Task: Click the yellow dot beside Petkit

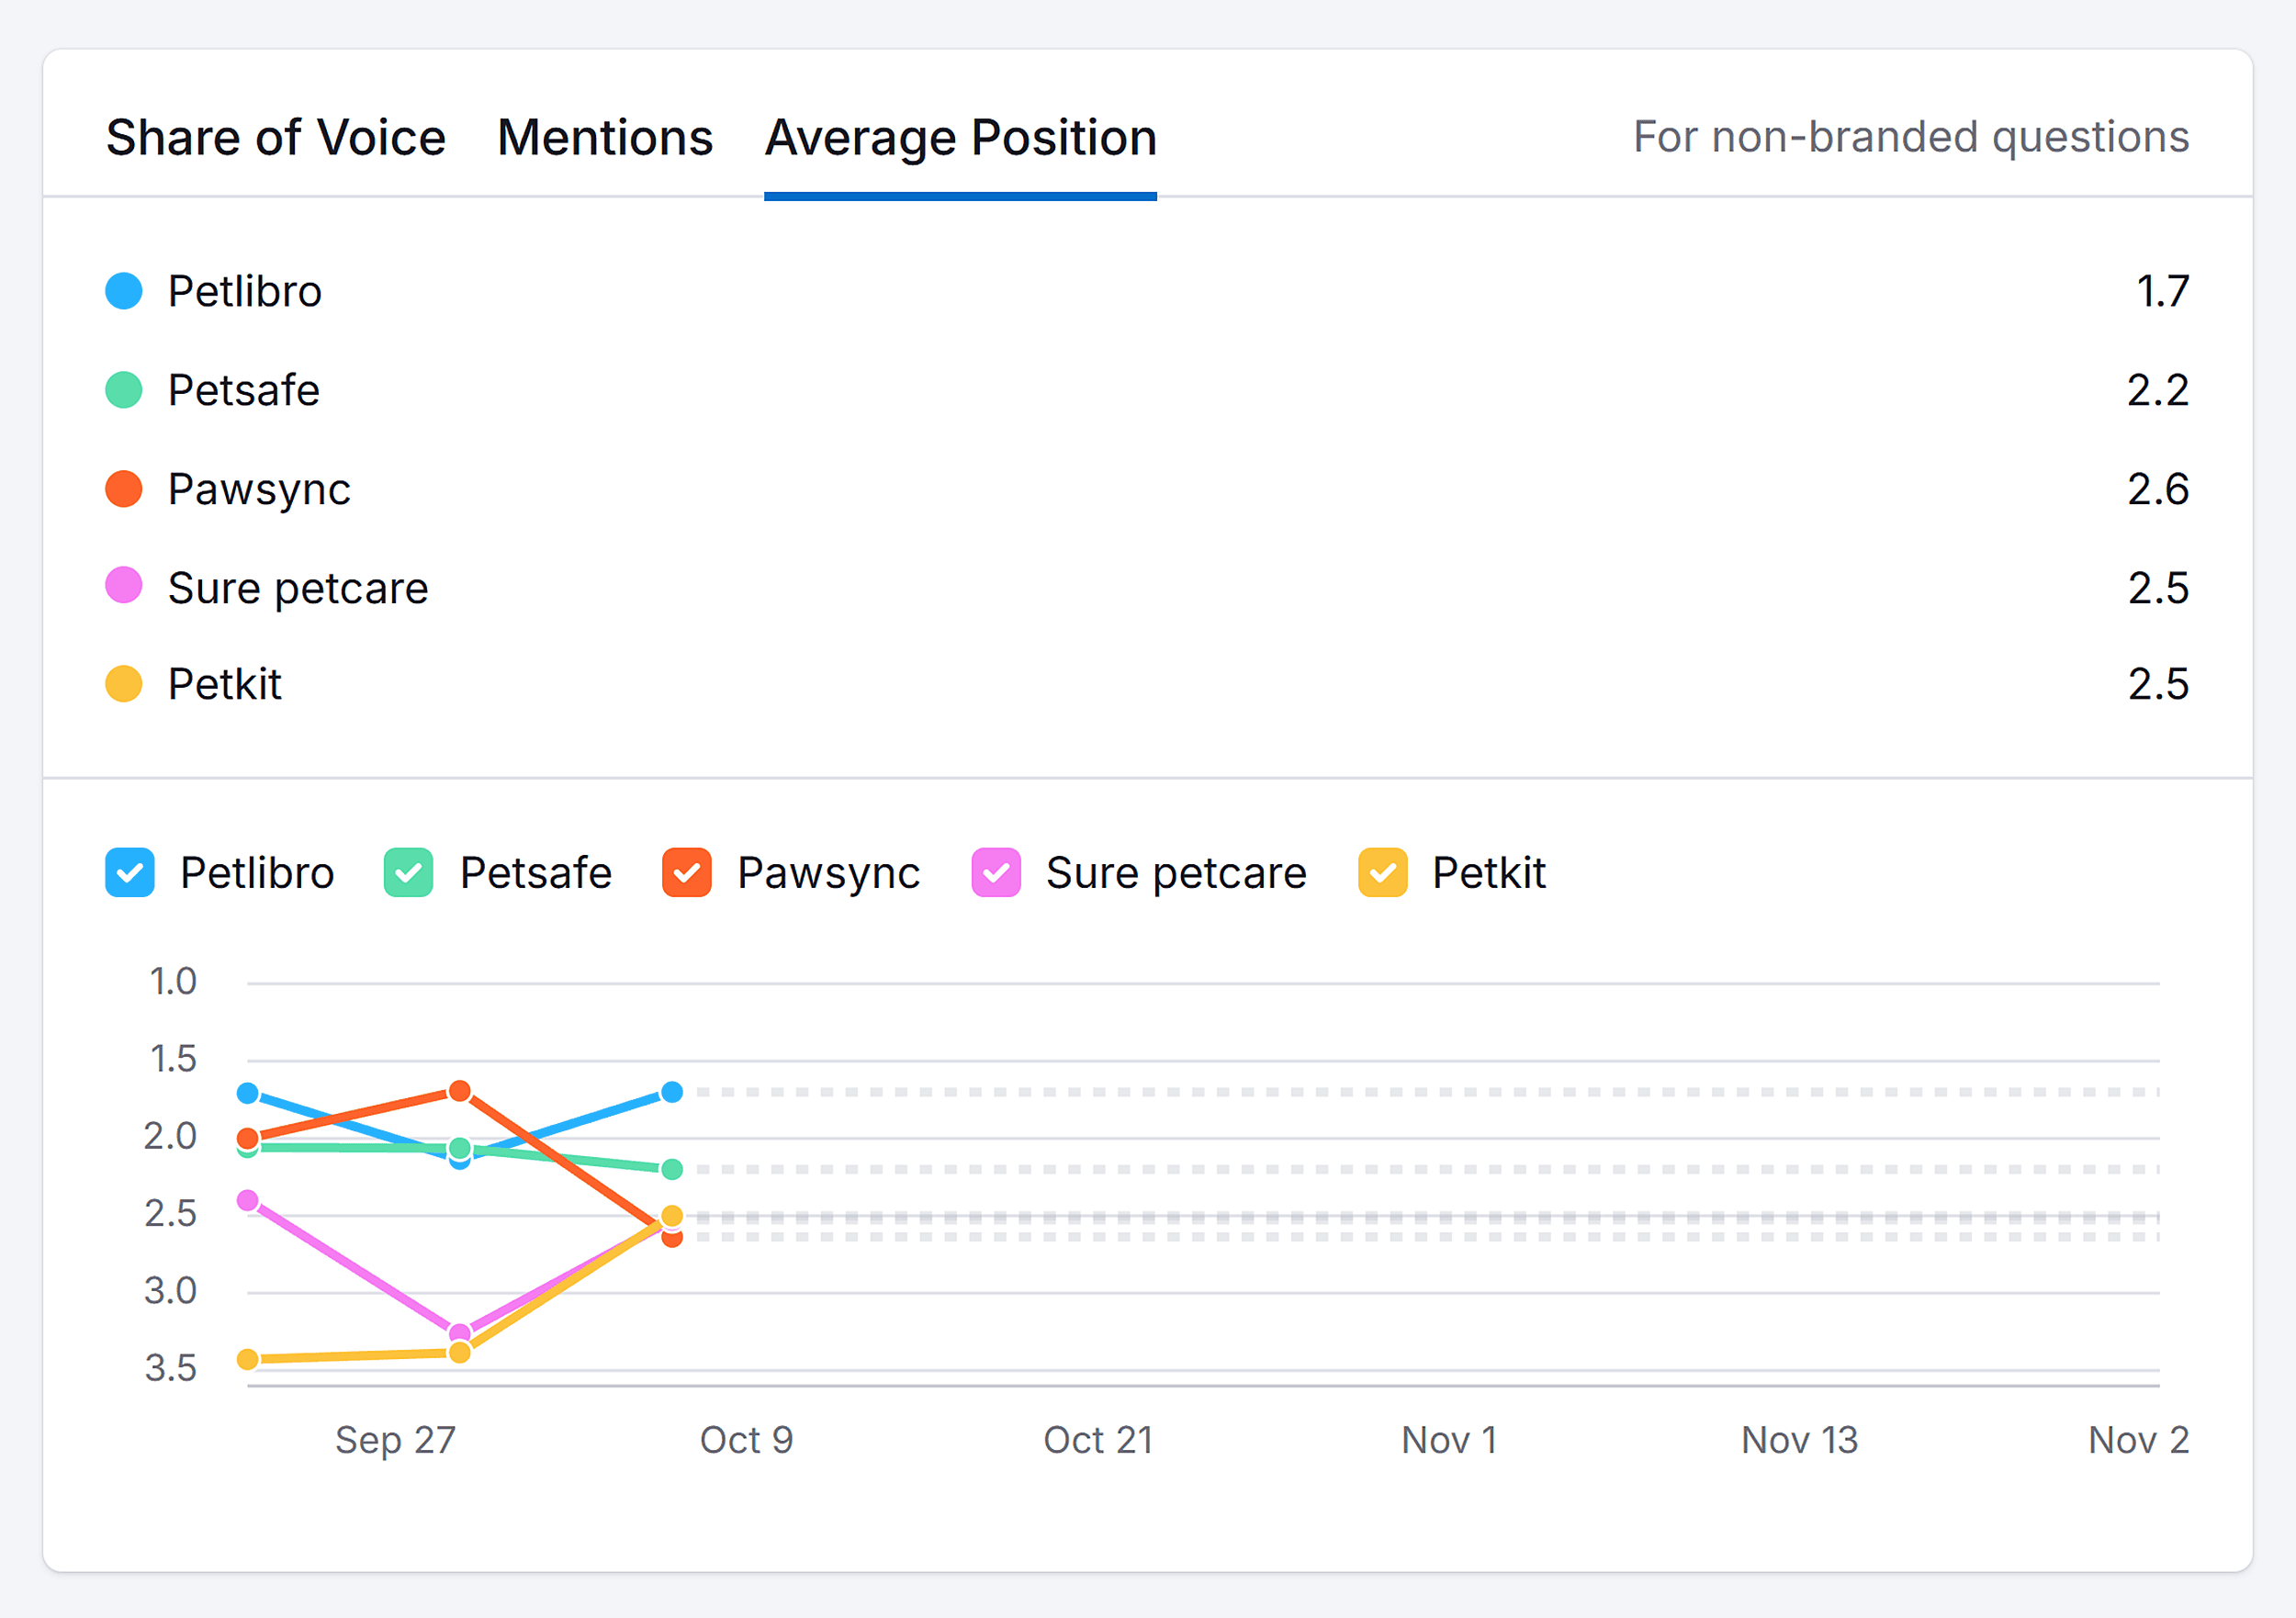Action: (x=126, y=684)
